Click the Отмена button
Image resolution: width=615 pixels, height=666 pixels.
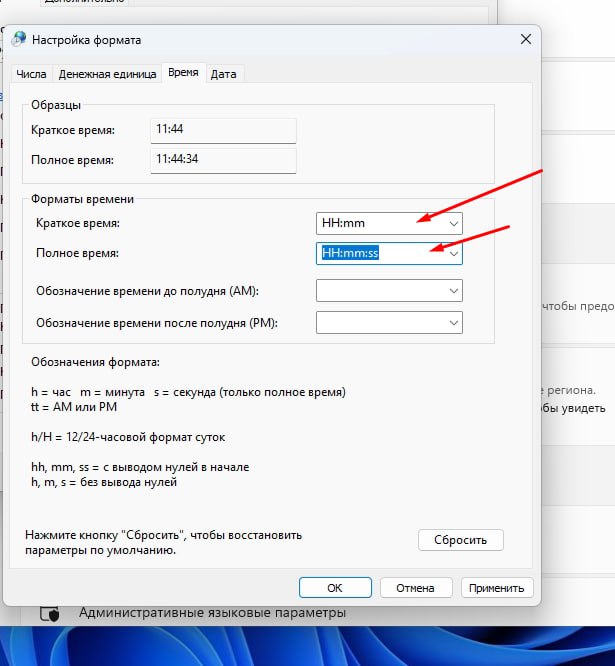(415, 588)
